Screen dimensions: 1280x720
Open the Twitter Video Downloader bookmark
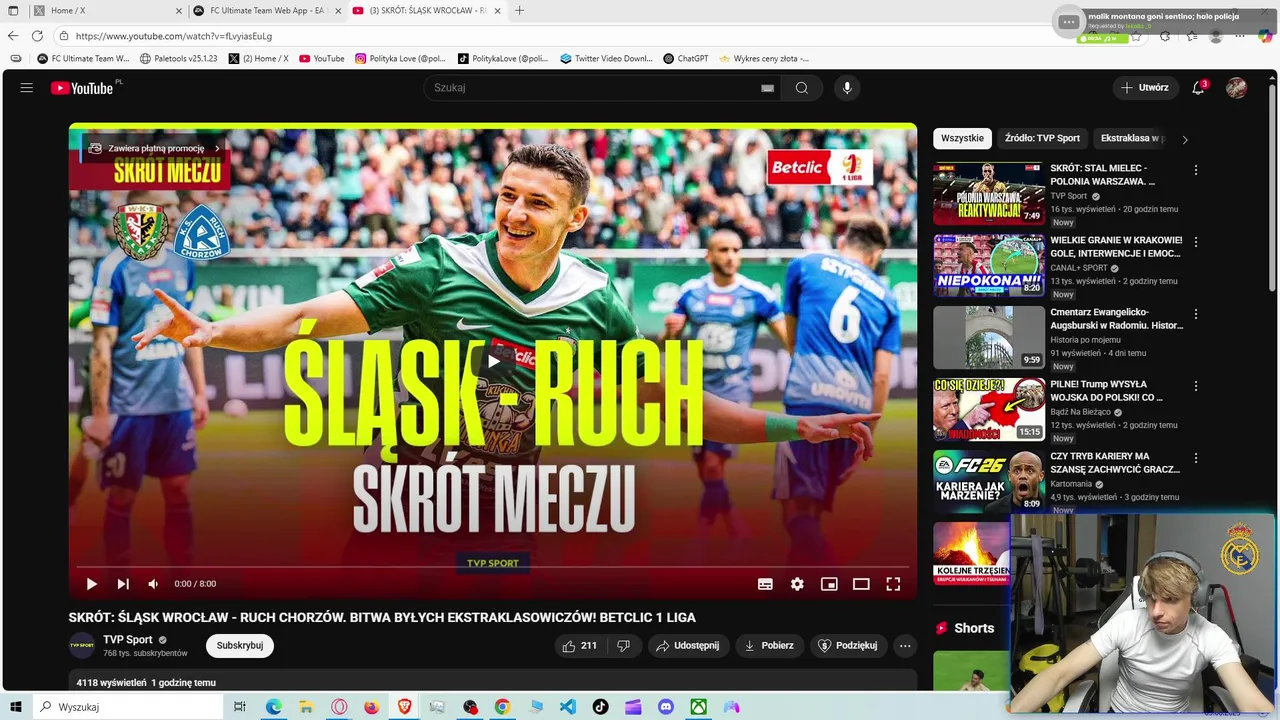point(607,59)
